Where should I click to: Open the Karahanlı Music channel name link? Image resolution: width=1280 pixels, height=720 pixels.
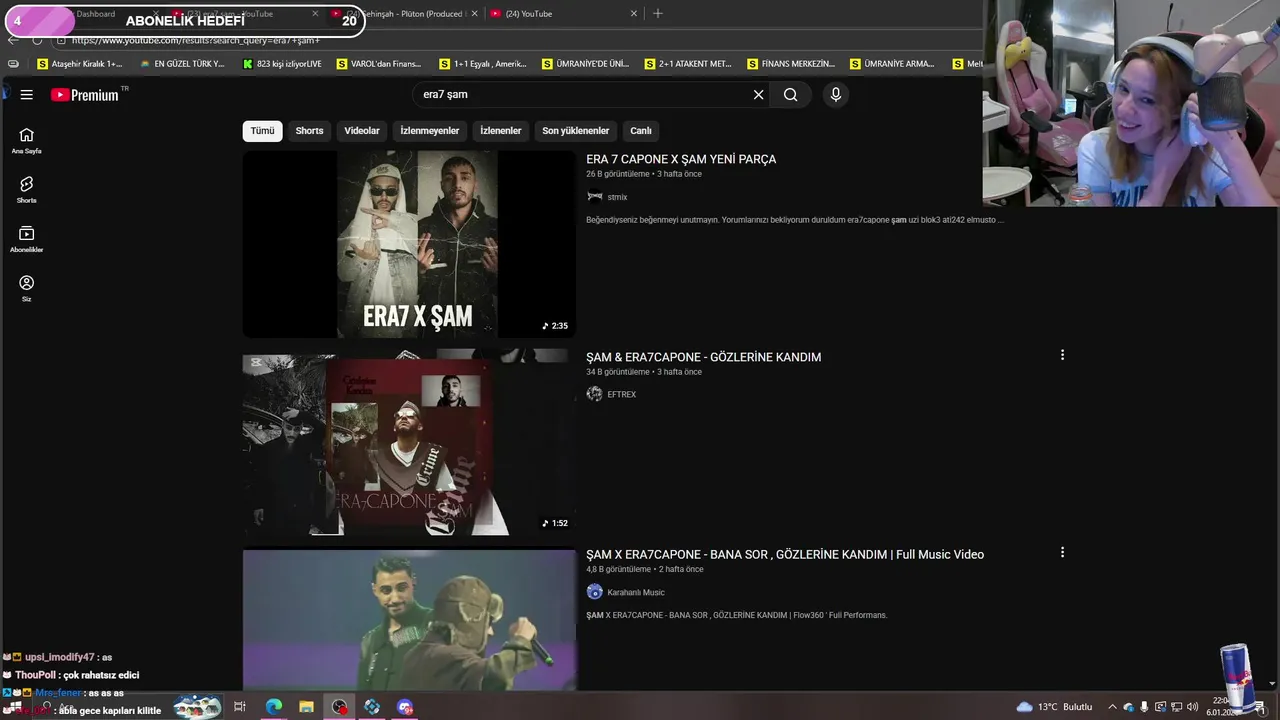636,592
